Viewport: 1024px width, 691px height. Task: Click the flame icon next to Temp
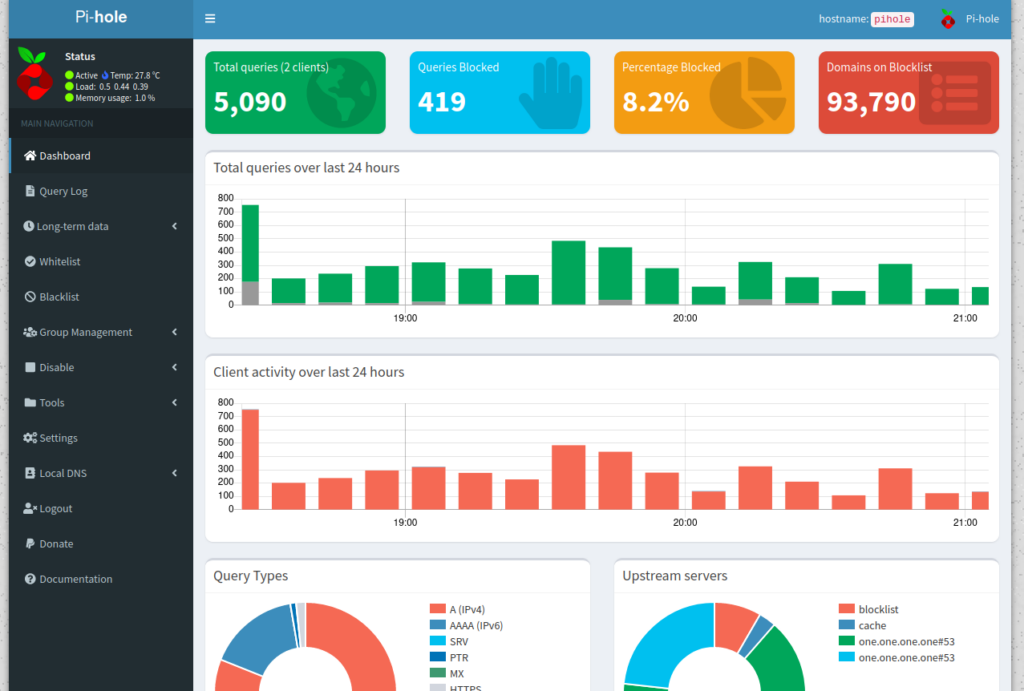tap(104, 75)
